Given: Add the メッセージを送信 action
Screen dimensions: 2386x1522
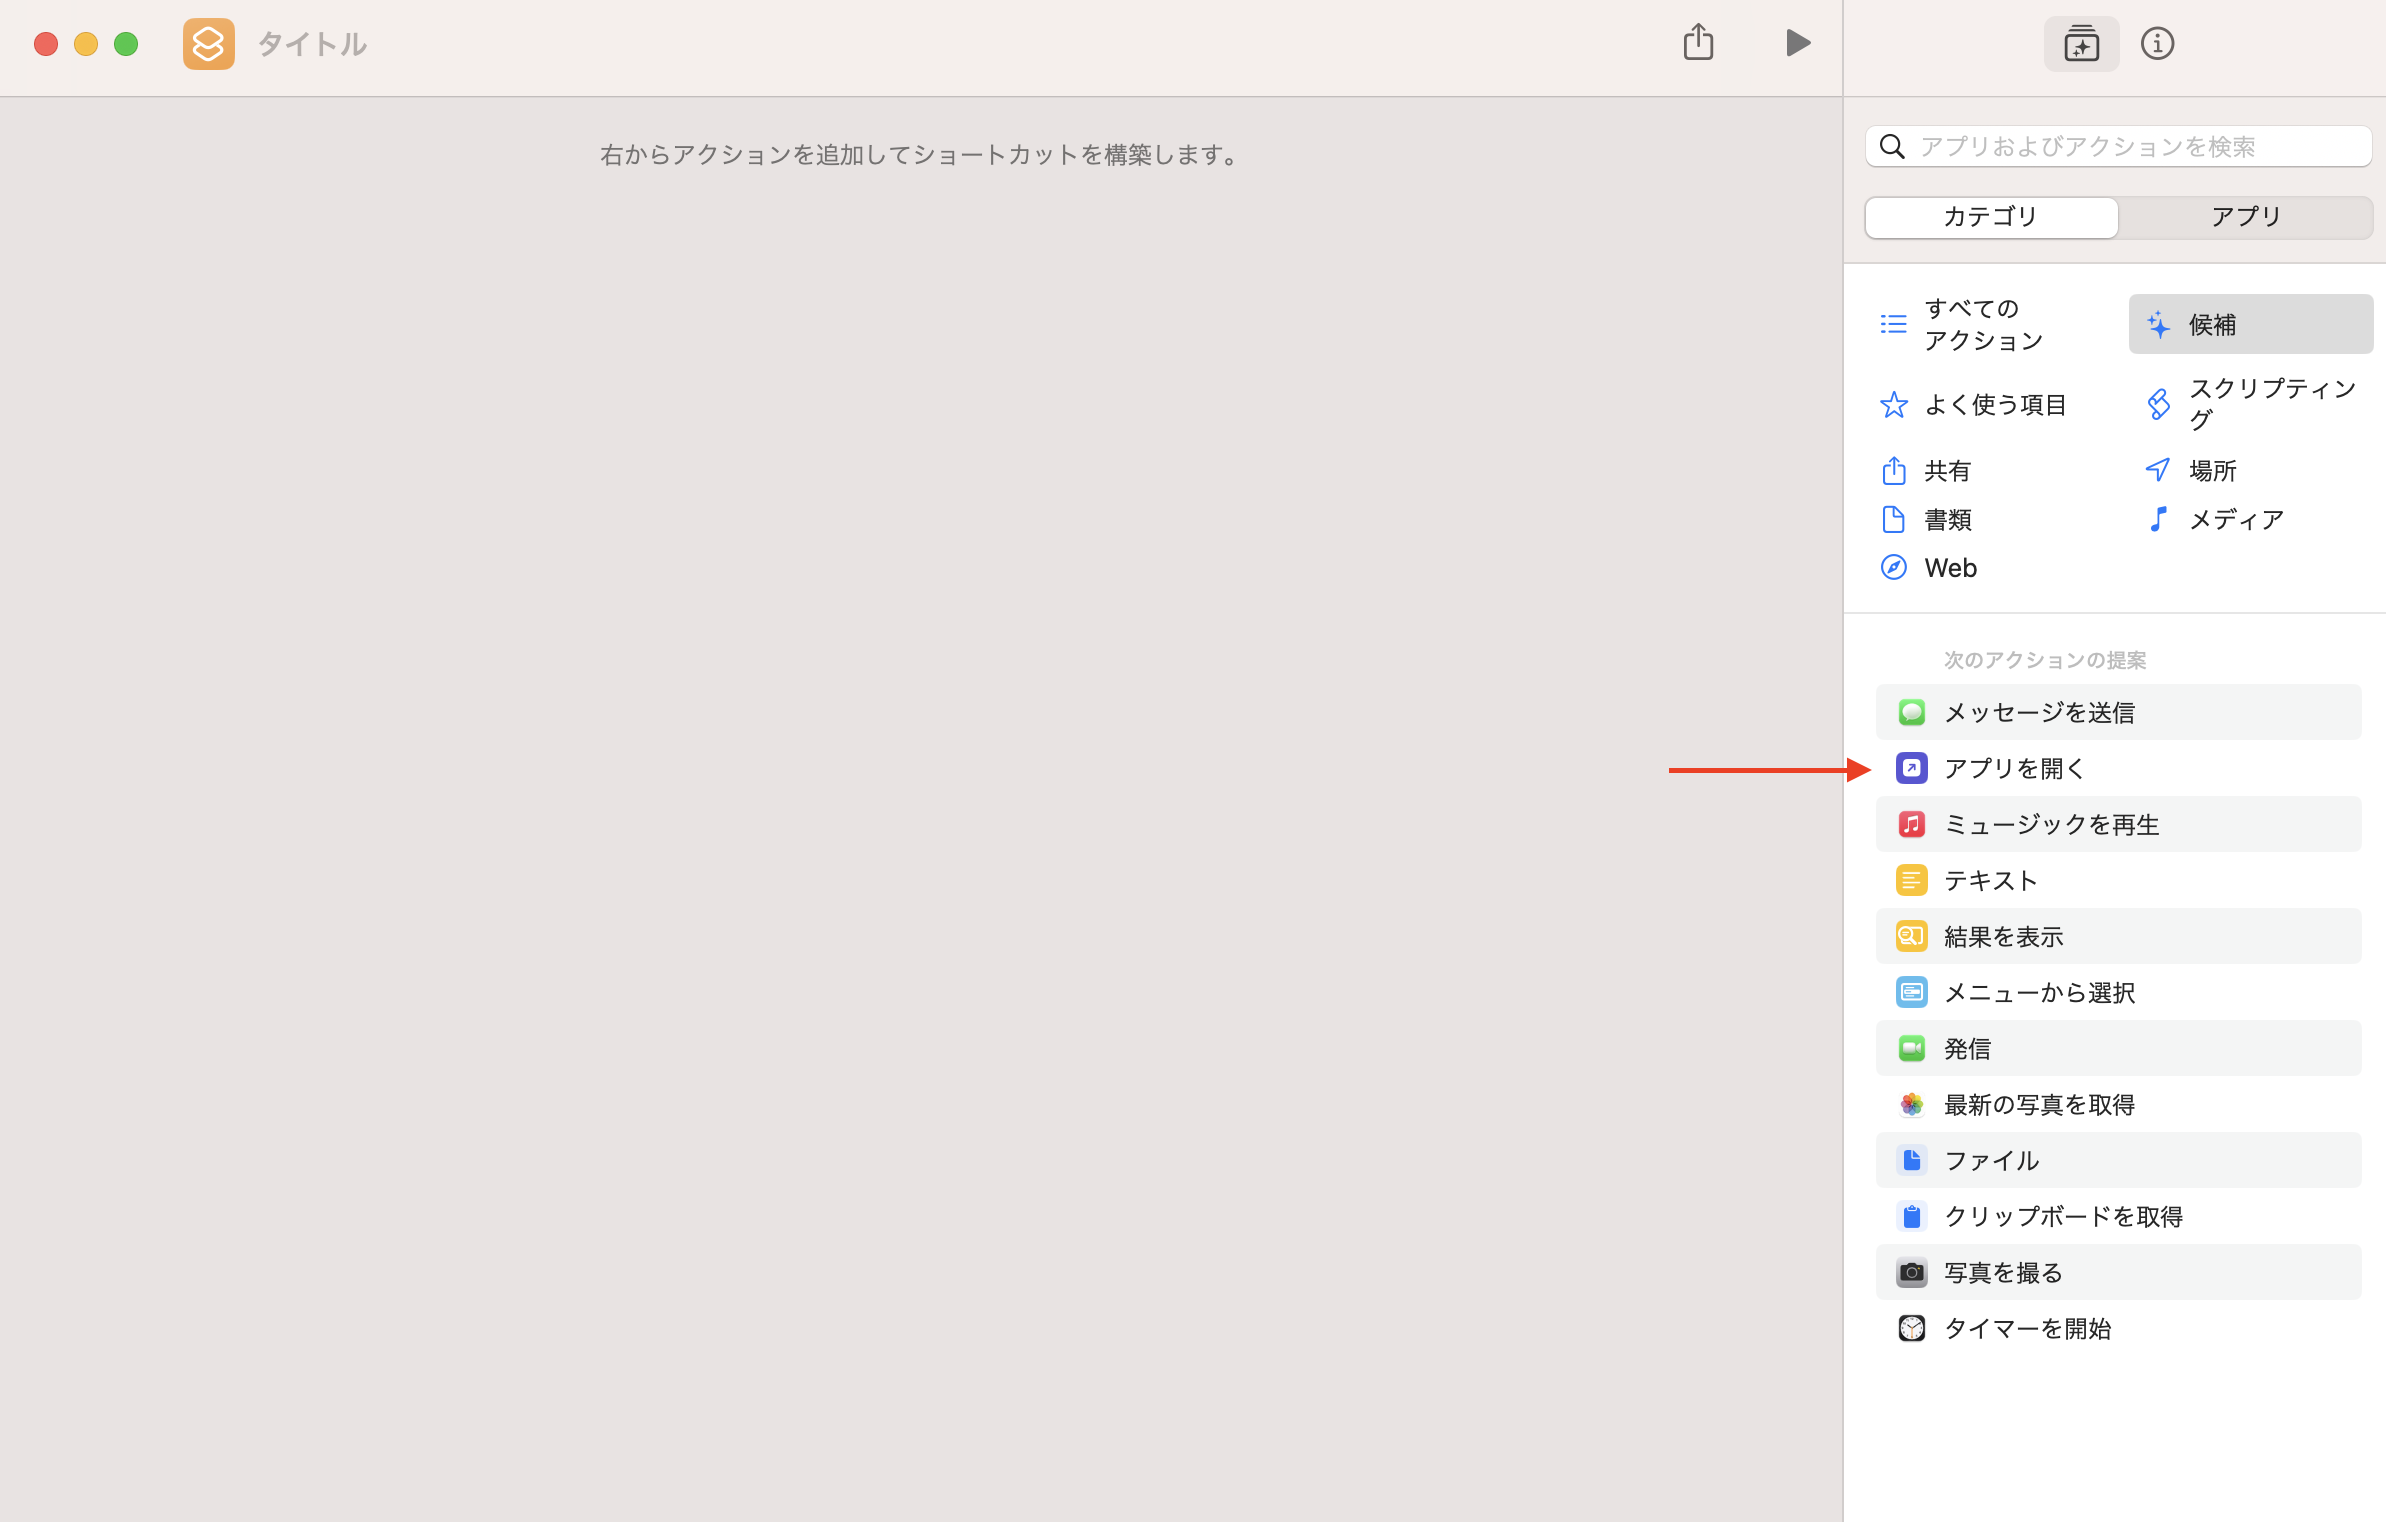Looking at the screenshot, I should click(x=2039, y=712).
